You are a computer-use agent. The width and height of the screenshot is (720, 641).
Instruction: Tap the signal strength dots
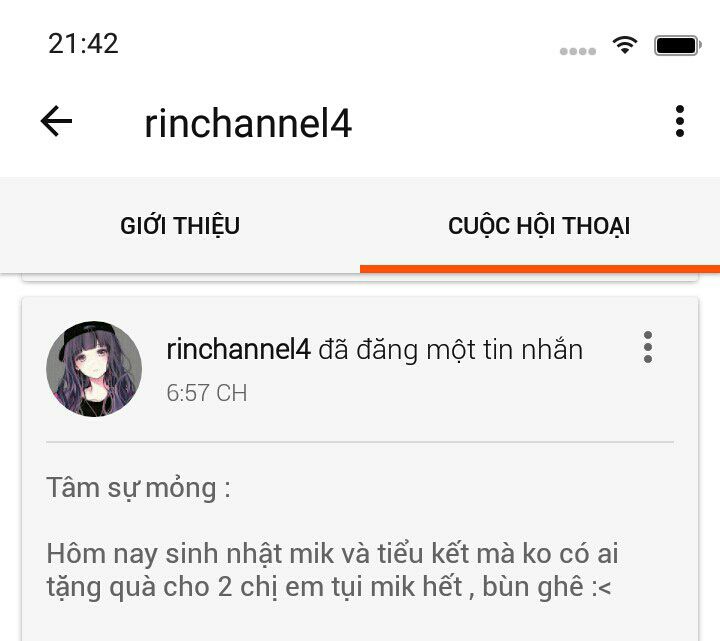(x=578, y=51)
